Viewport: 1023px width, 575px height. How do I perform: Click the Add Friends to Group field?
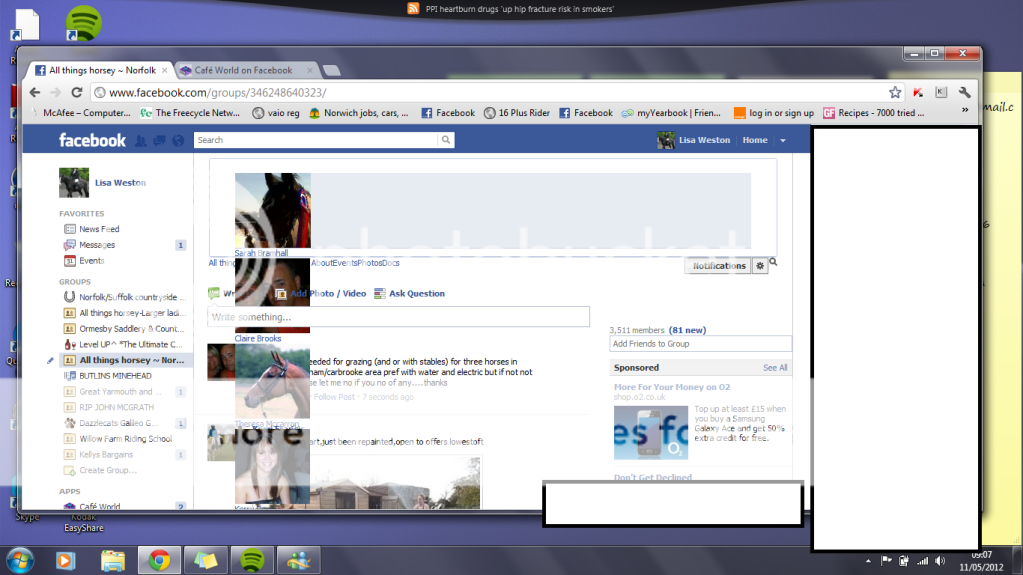click(701, 344)
